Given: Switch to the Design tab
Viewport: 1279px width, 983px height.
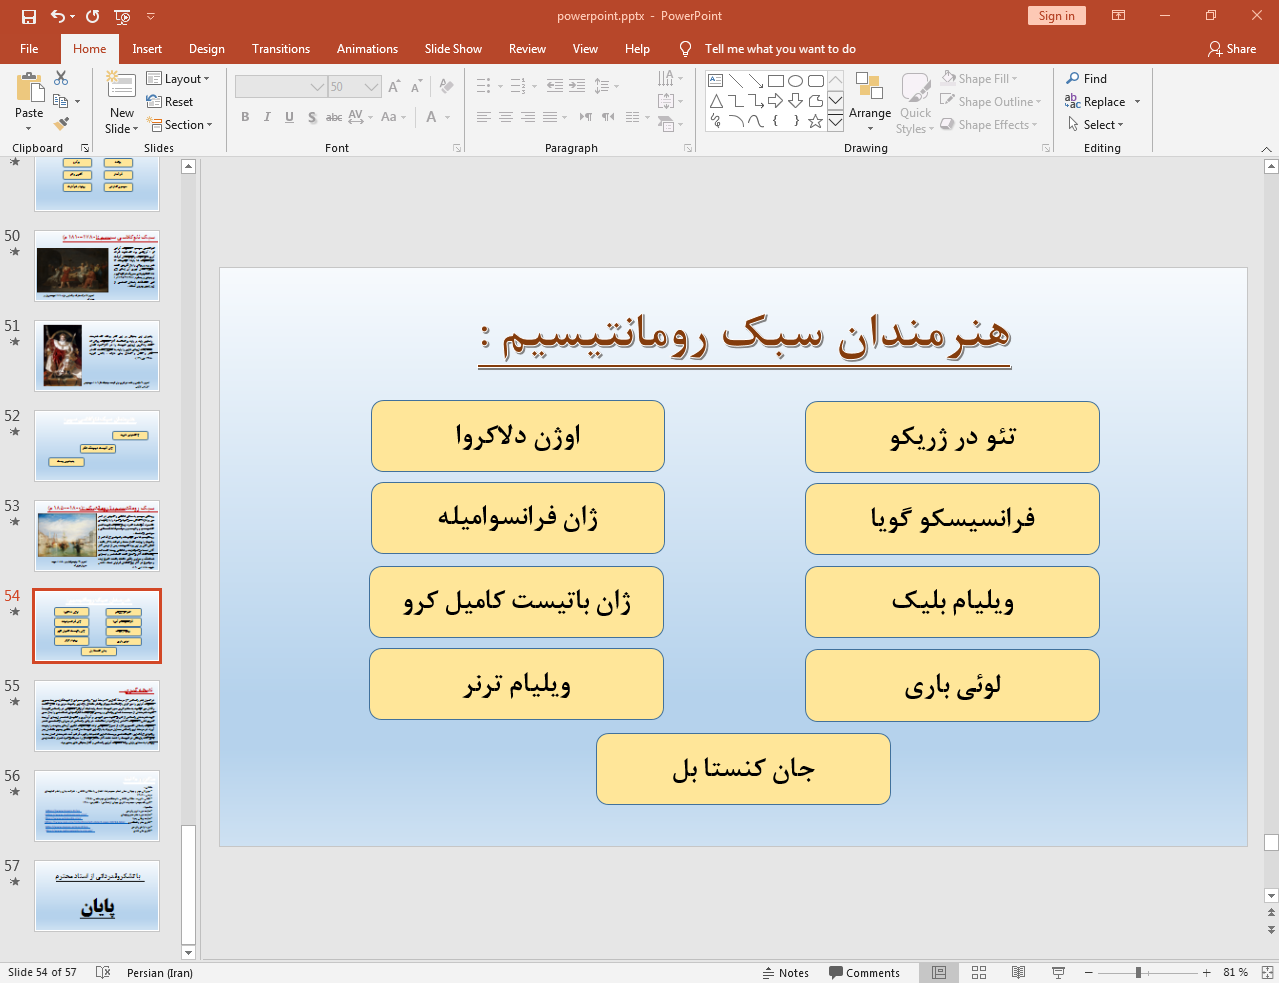Looking at the screenshot, I should pyautogui.click(x=207, y=49).
